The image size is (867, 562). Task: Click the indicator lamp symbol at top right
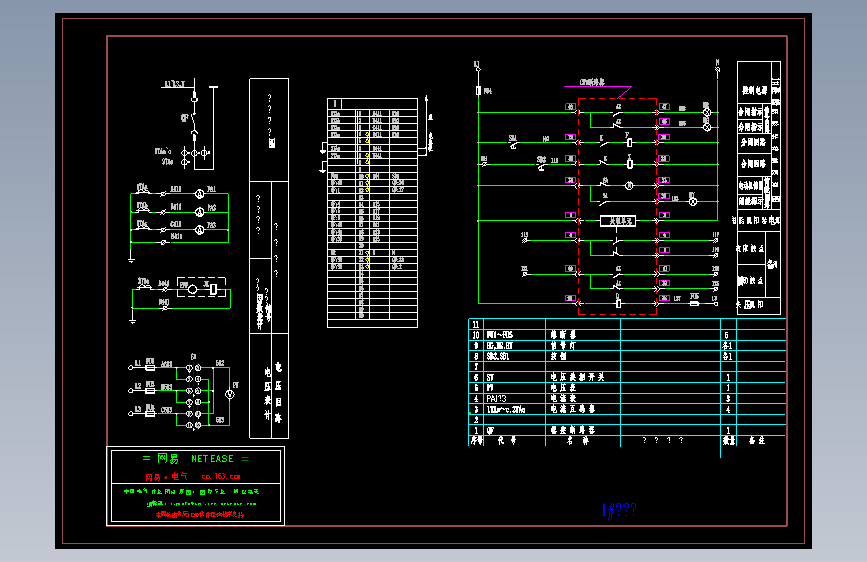tap(707, 112)
